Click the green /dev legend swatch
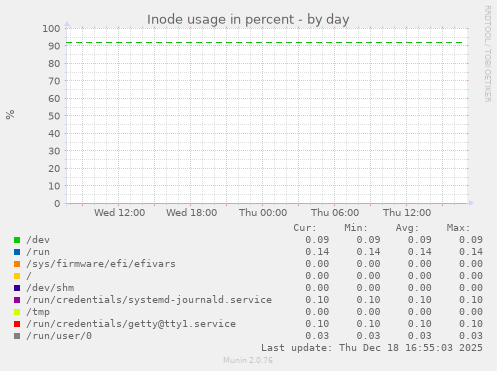 (x=17, y=240)
